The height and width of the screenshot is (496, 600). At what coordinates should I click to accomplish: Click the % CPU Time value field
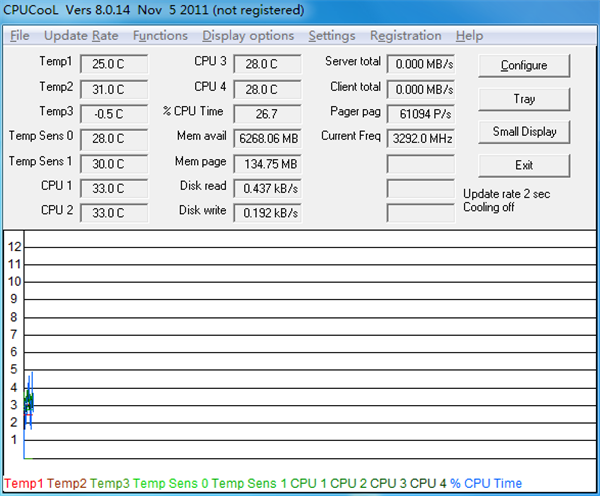pyautogui.click(x=267, y=113)
